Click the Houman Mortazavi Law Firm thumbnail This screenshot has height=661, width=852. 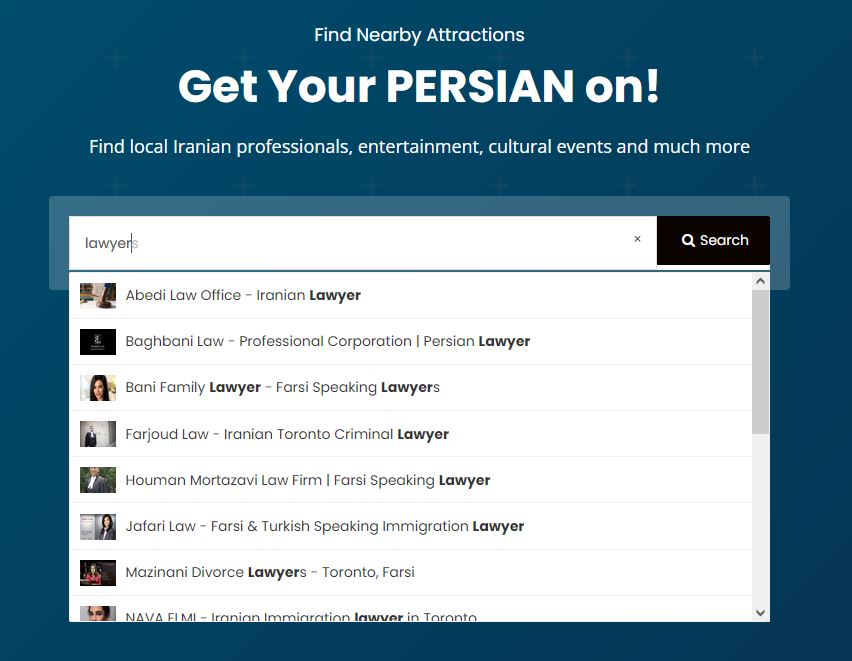[98, 480]
